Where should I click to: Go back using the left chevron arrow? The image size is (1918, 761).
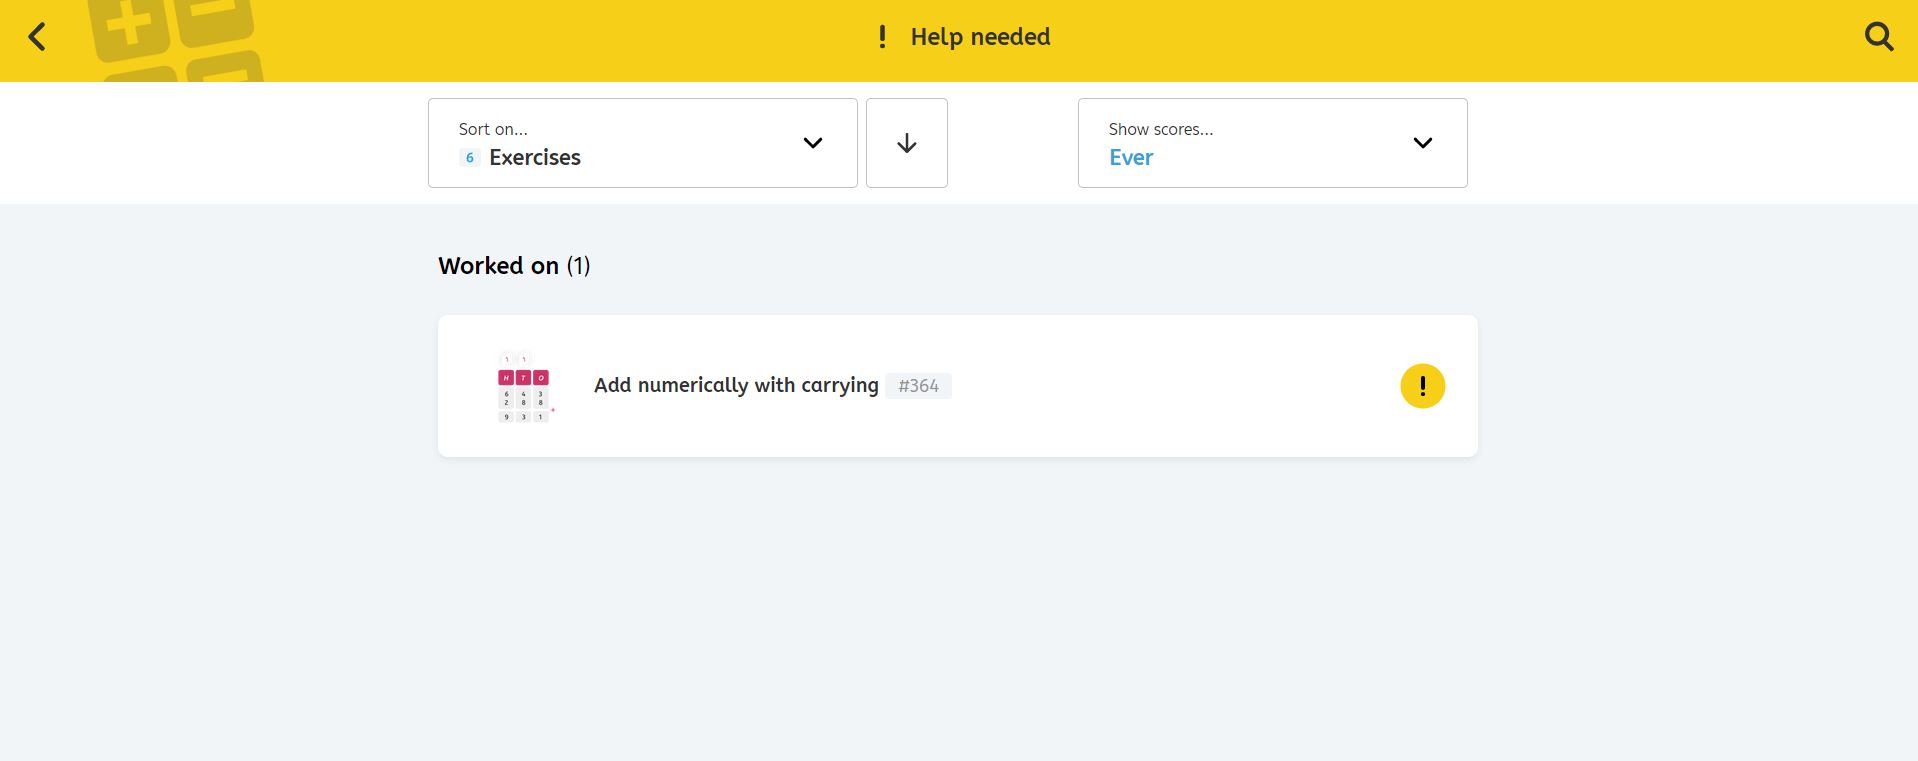(37, 38)
